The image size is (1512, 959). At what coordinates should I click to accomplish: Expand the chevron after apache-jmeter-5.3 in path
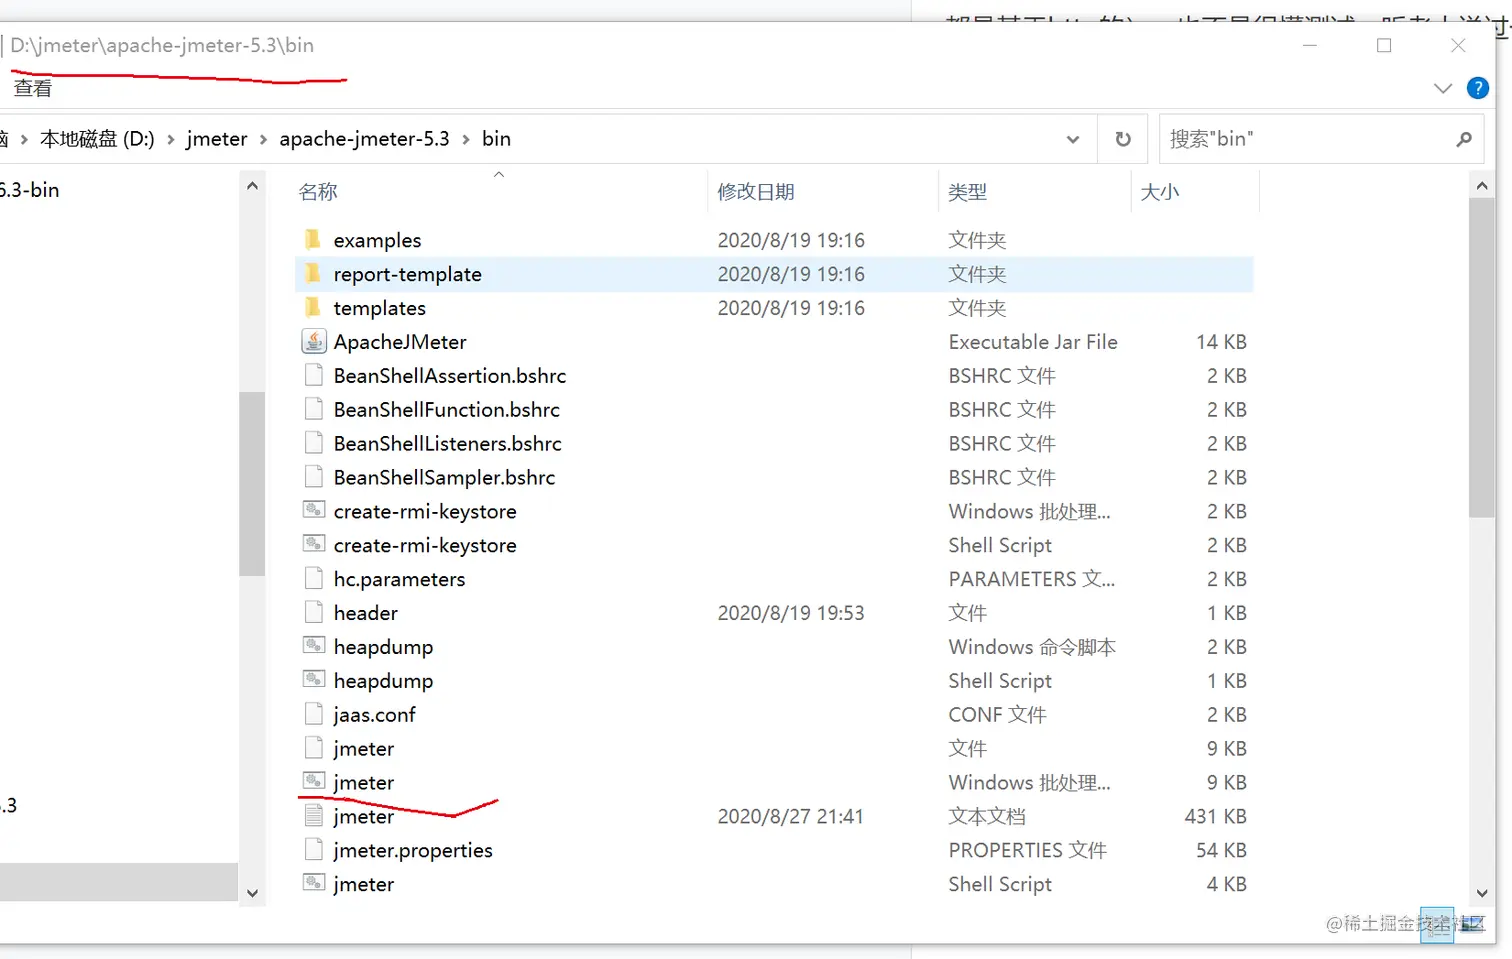(466, 139)
